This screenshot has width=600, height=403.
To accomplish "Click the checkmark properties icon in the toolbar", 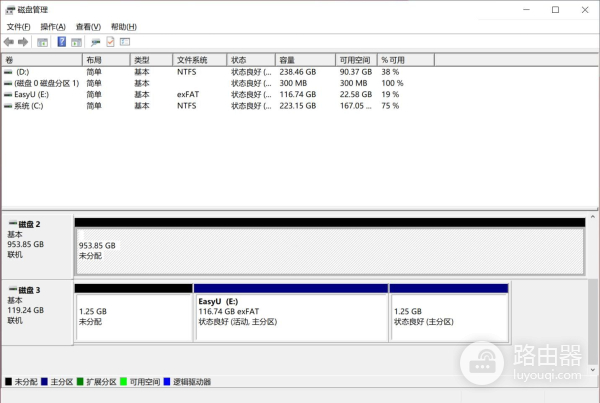I will 110,42.
